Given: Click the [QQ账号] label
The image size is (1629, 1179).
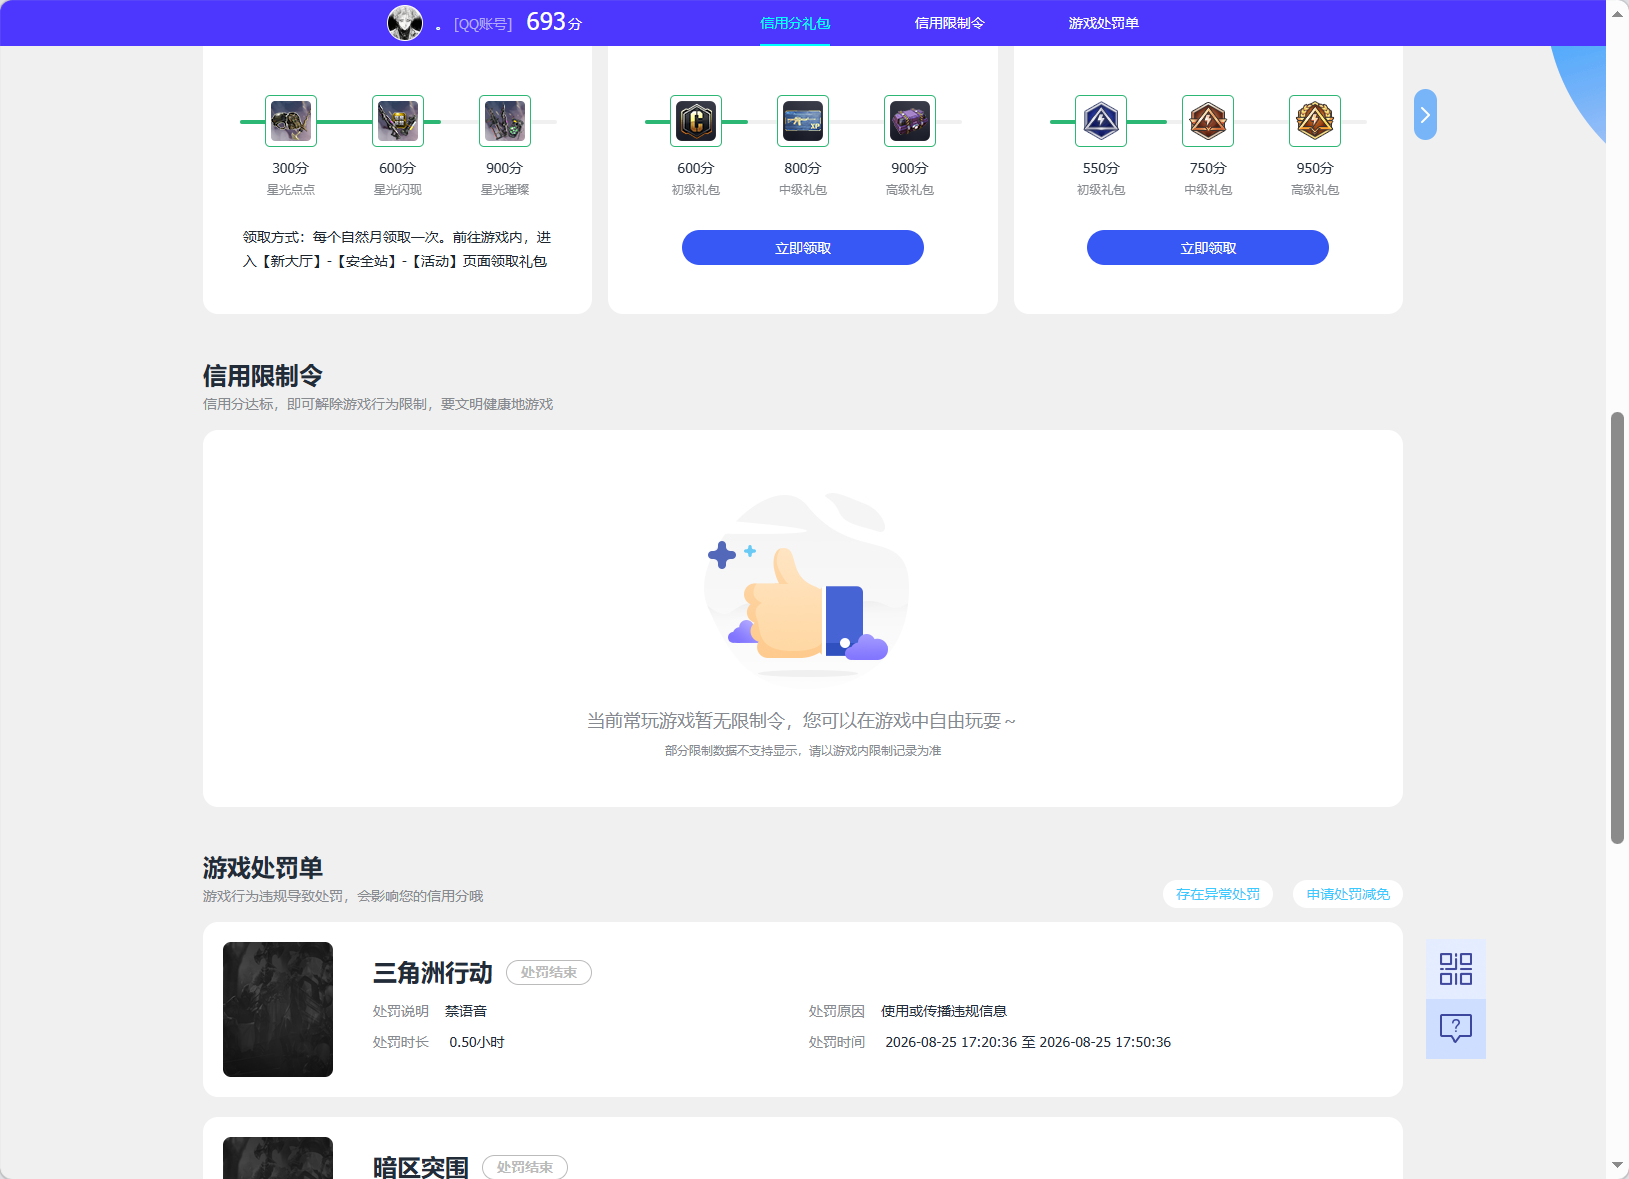Looking at the screenshot, I should pos(483,24).
